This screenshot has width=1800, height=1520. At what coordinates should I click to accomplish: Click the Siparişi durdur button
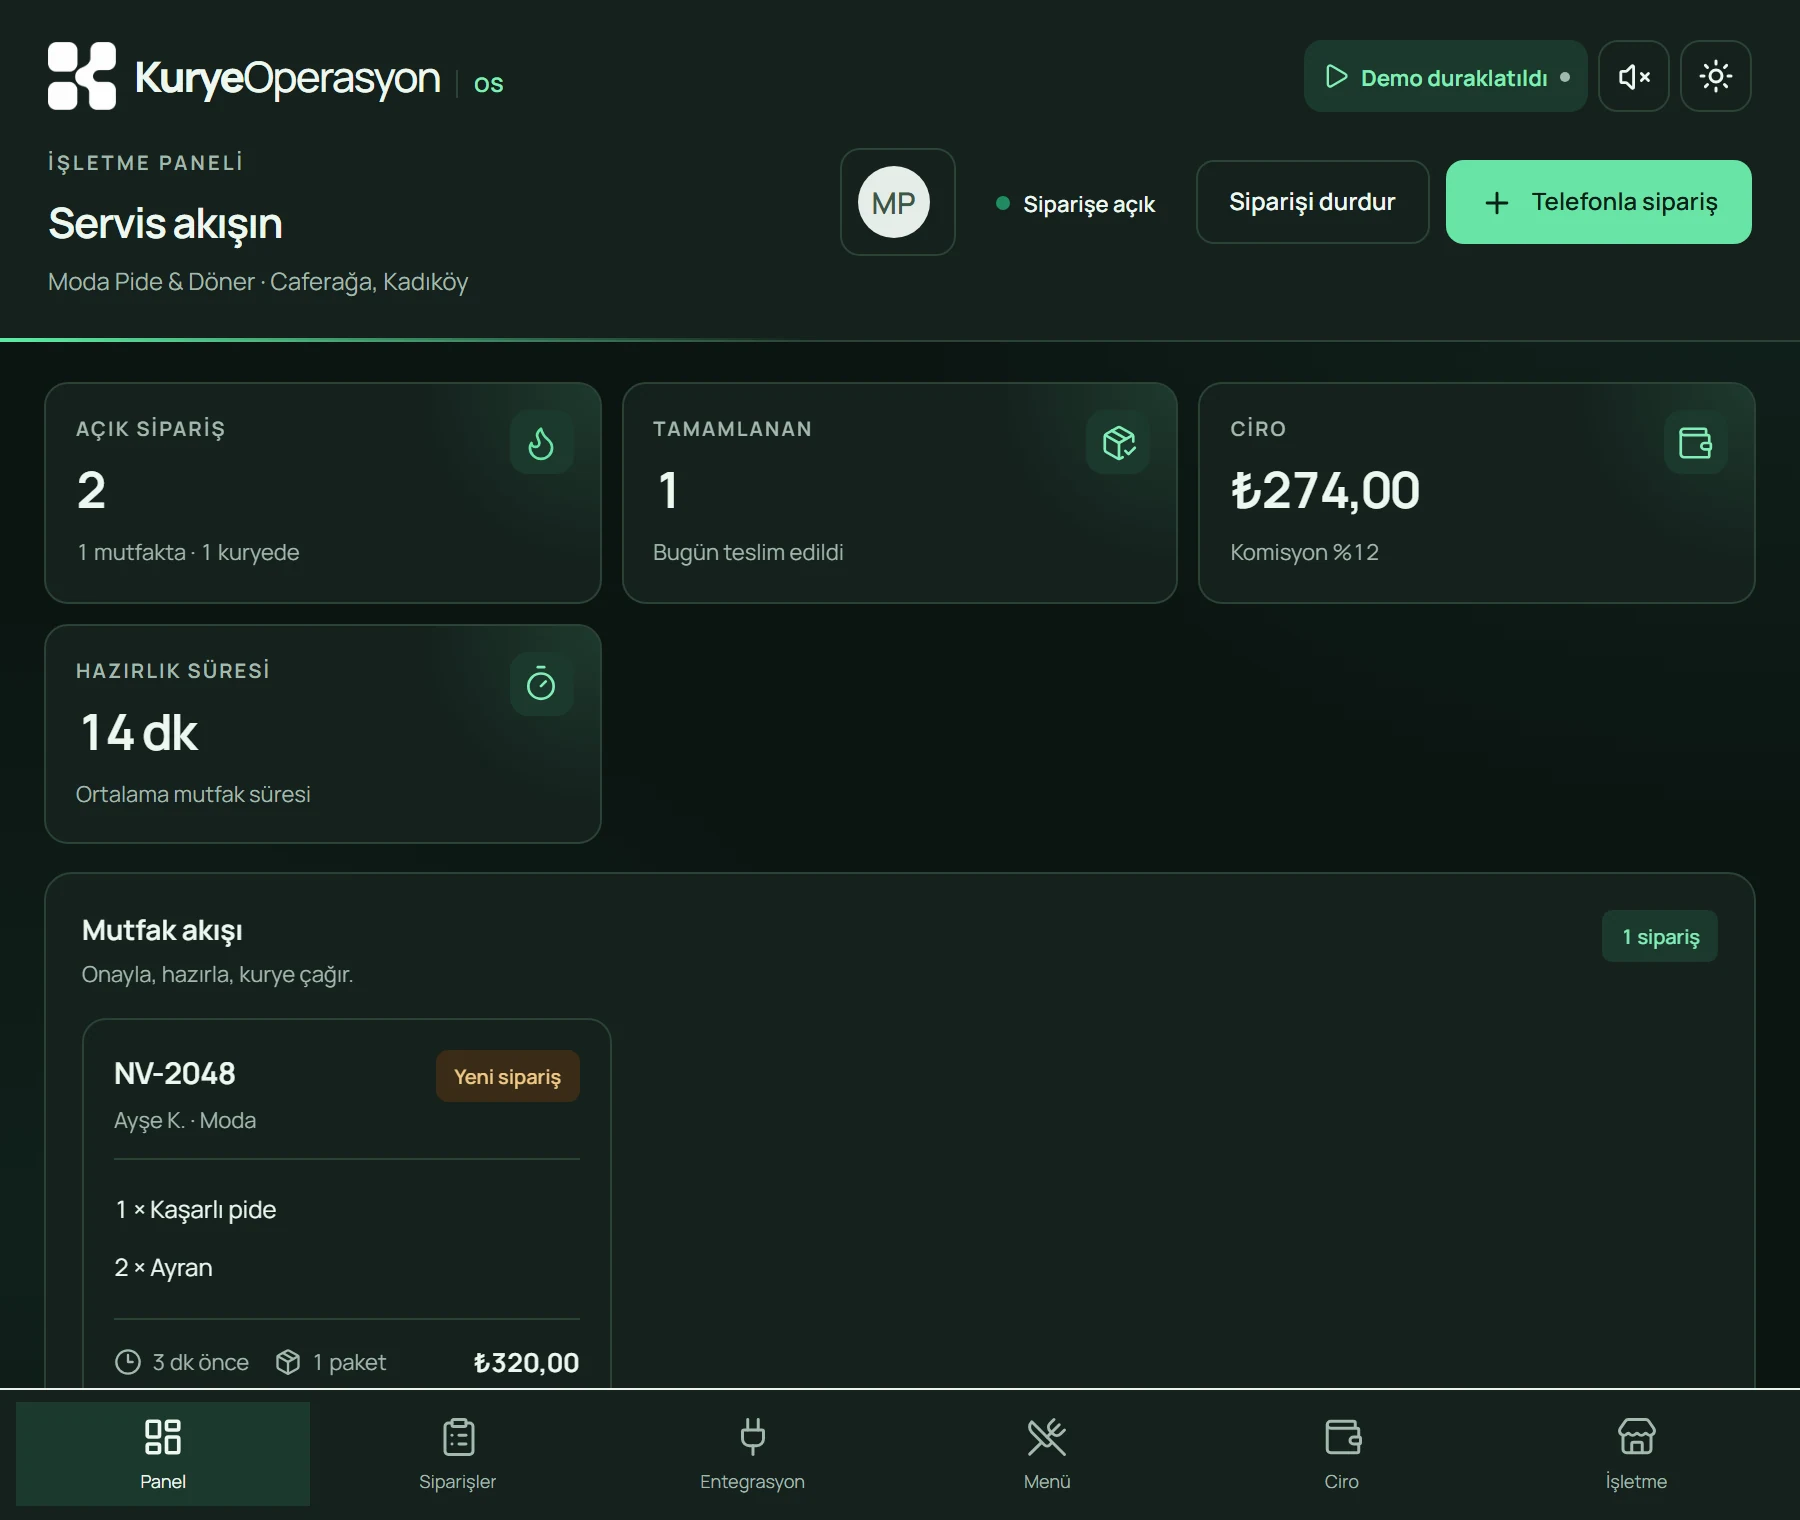pyautogui.click(x=1312, y=202)
